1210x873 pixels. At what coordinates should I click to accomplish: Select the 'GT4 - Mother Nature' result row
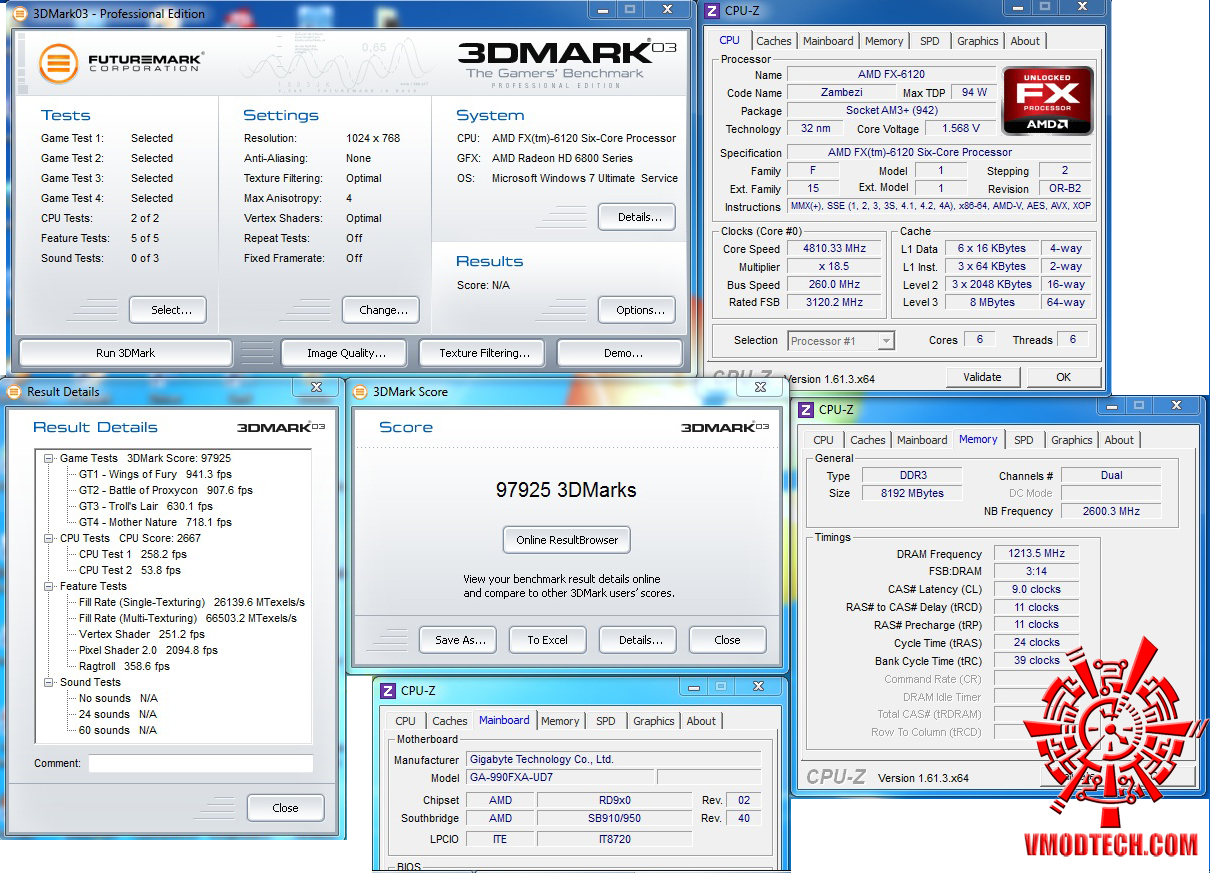155,522
